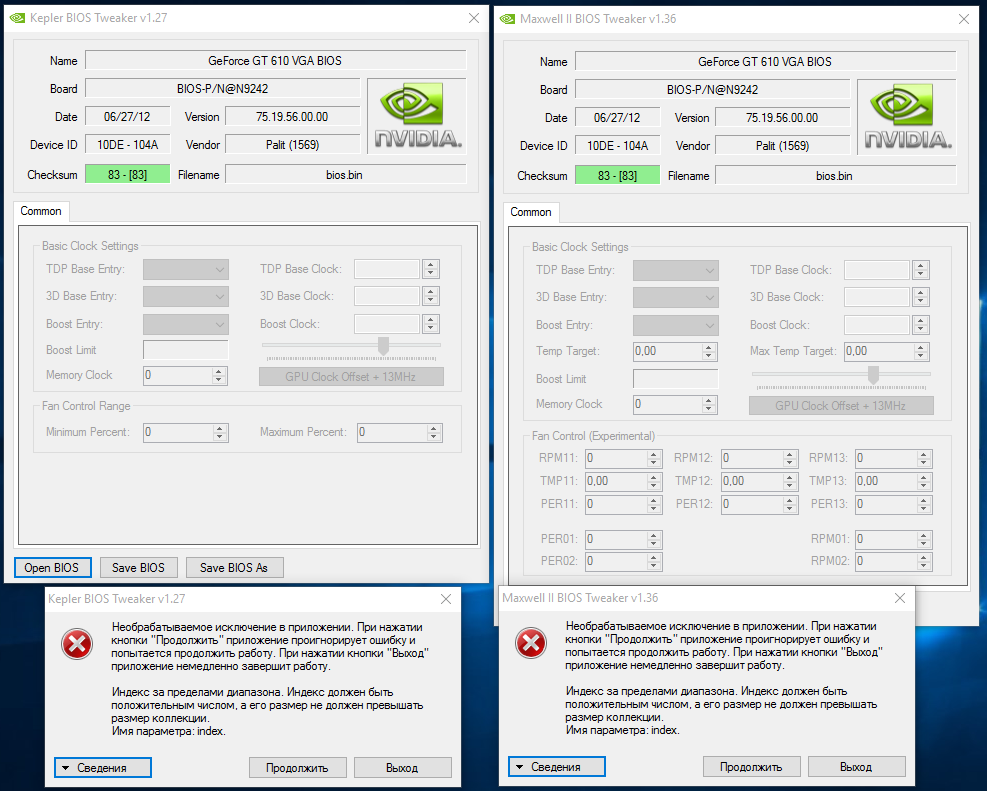Click bios.bin filename field in Kepler
The height and width of the screenshot is (791, 987).
pos(345,174)
